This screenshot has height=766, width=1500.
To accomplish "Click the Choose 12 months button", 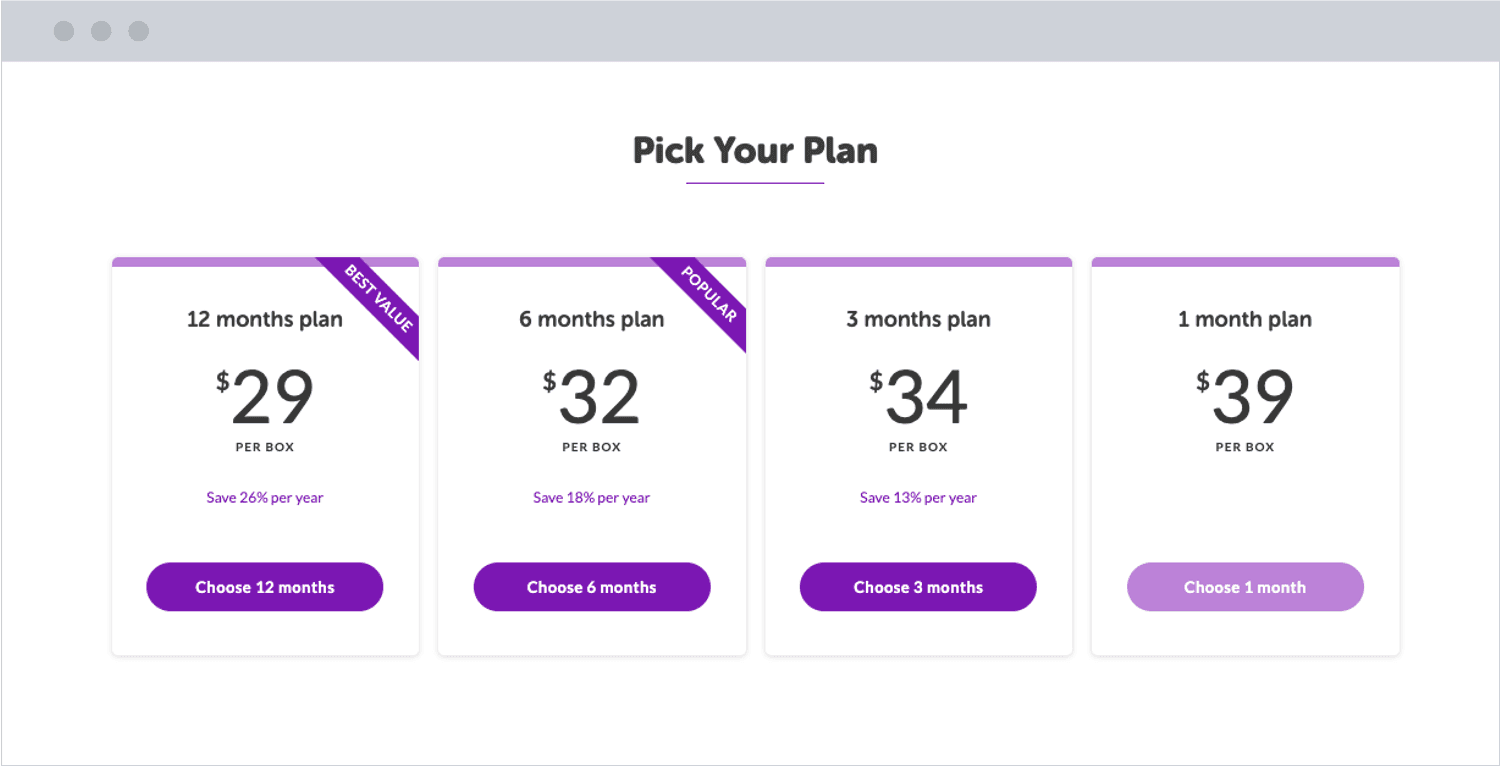I will click(264, 587).
